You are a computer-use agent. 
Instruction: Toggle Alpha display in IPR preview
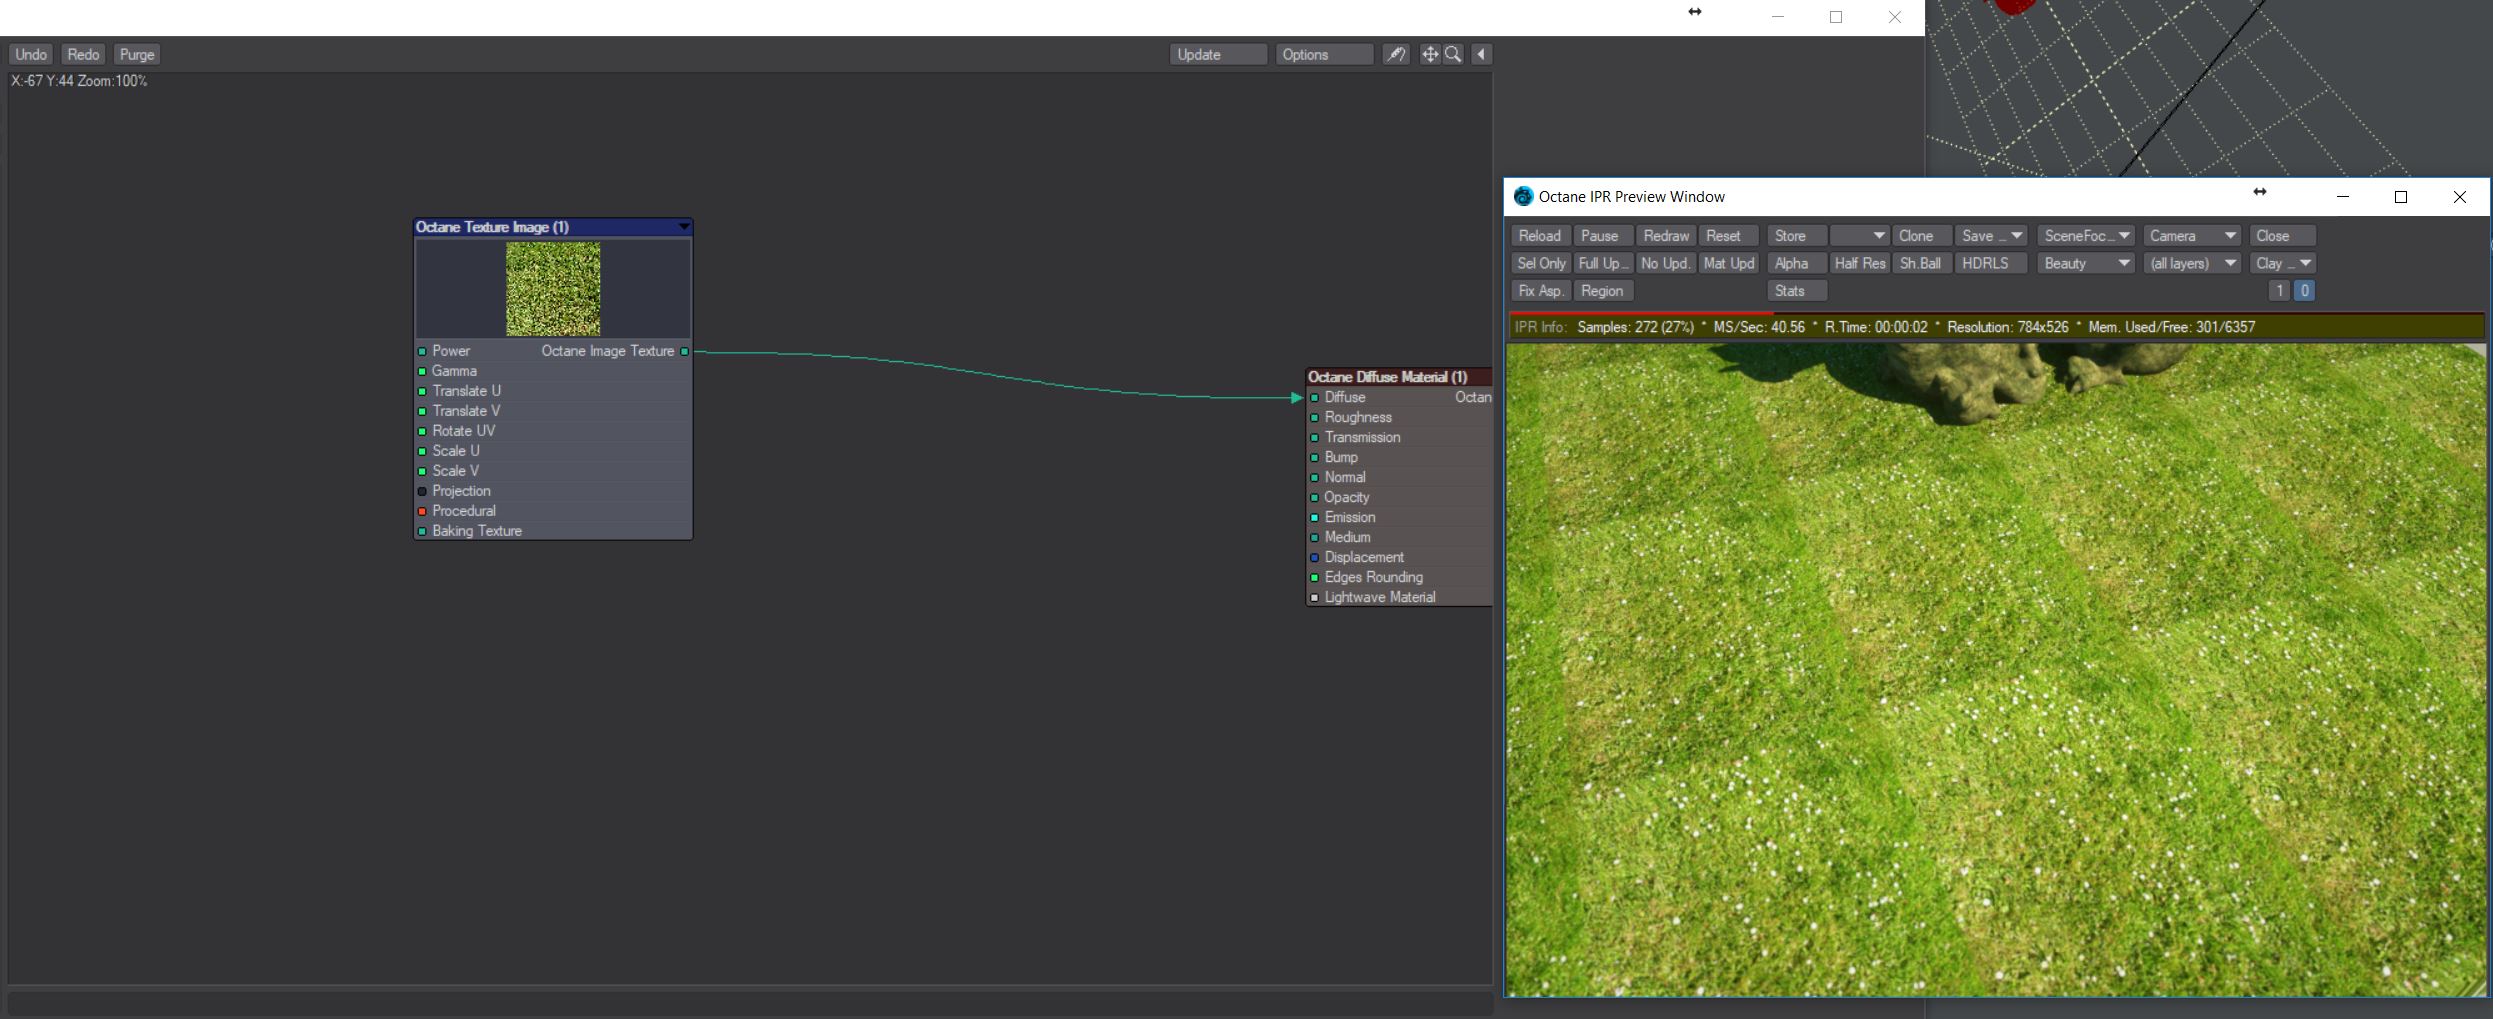(x=1797, y=264)
